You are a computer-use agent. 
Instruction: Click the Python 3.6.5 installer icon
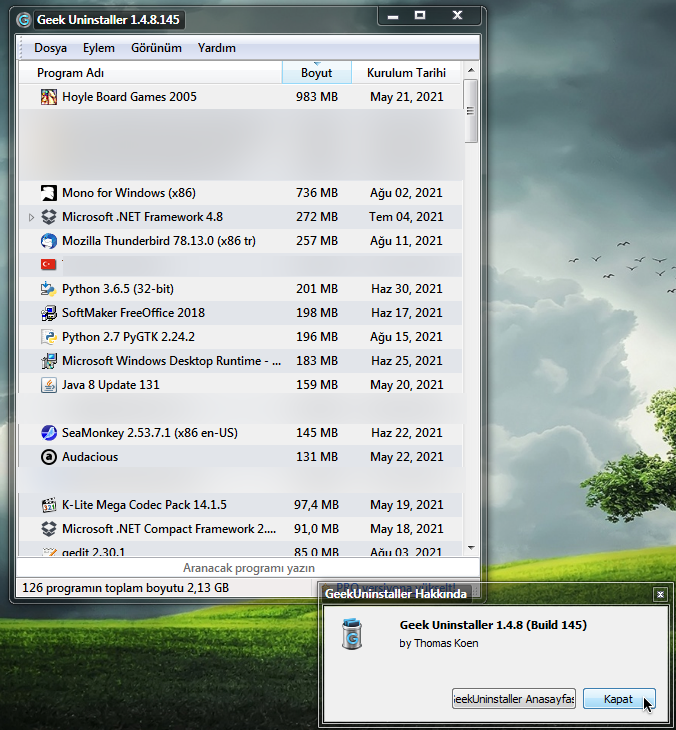coord(48,289)
